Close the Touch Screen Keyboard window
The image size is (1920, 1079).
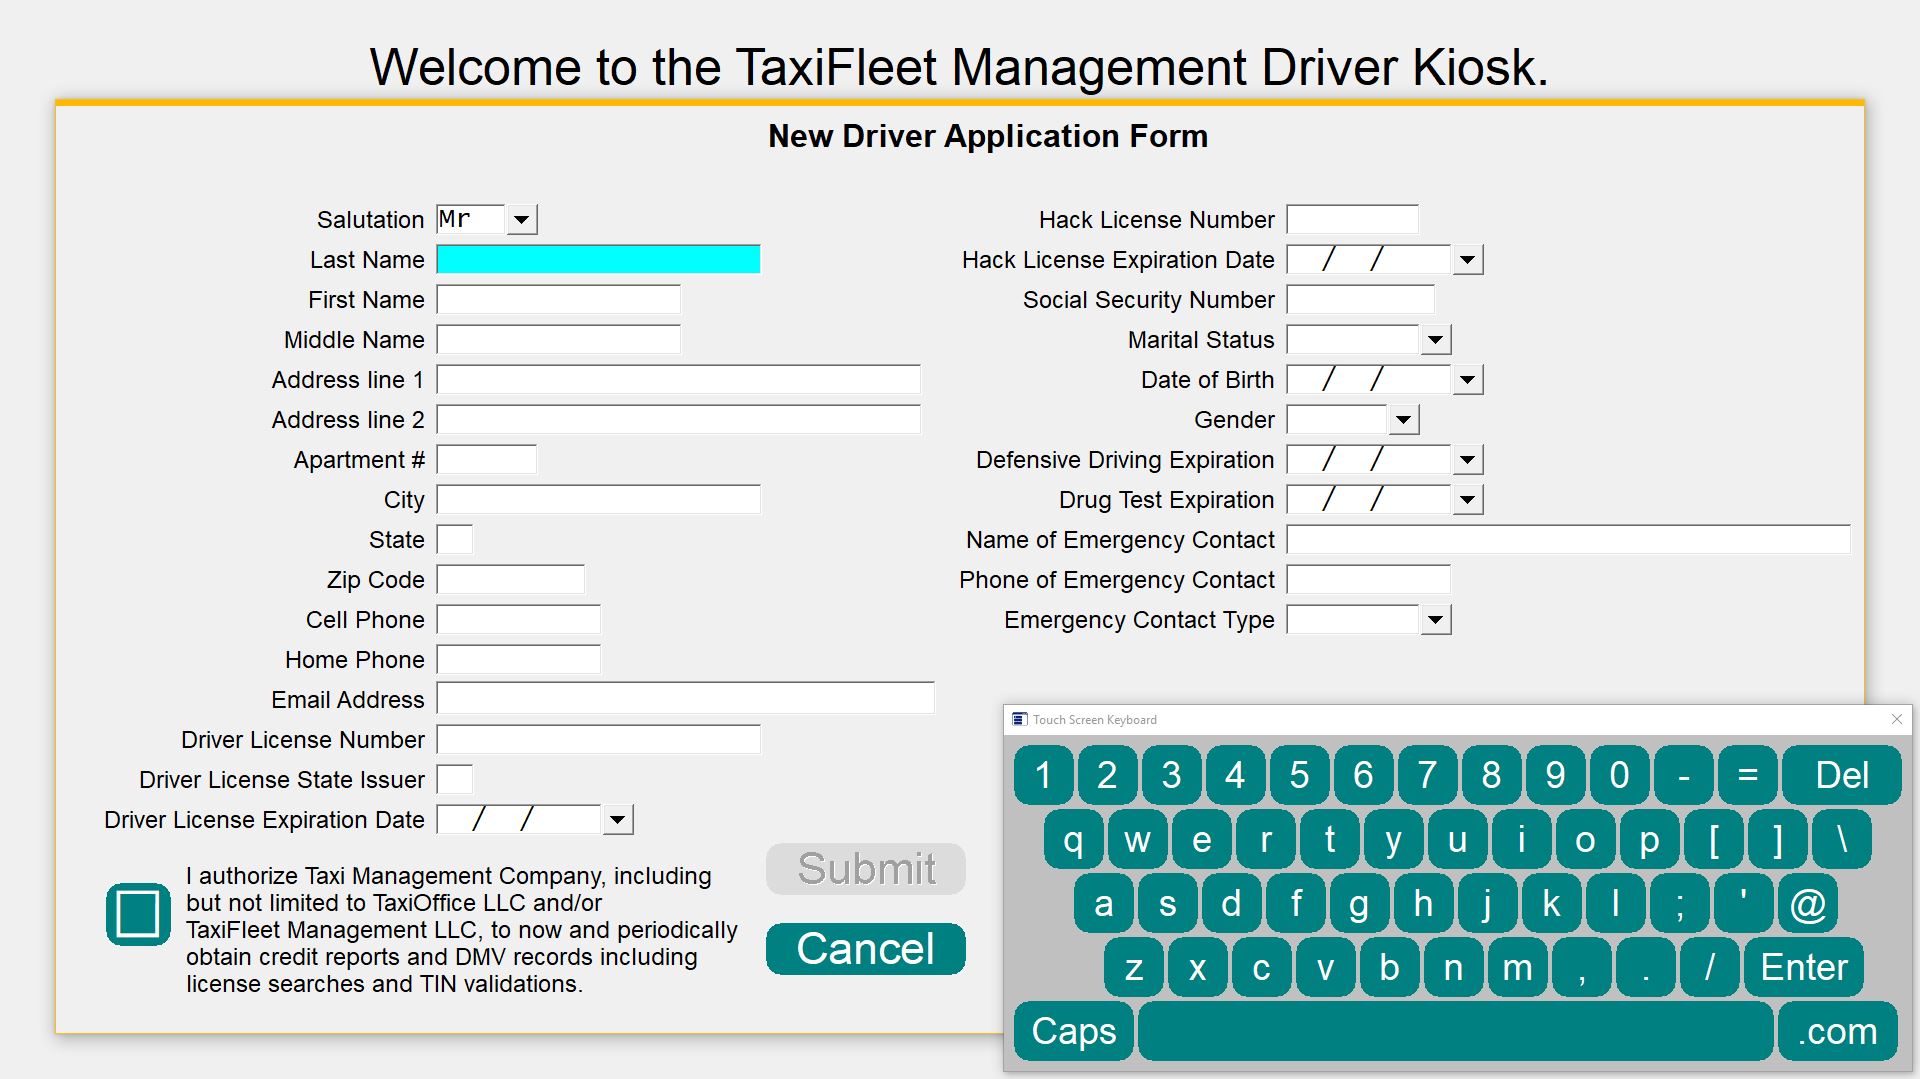pyautogui.click(x=1896, y=719)
